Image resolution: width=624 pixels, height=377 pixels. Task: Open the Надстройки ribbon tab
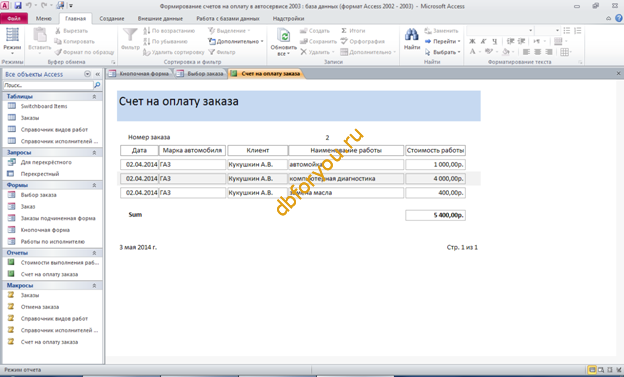(289, 18)
